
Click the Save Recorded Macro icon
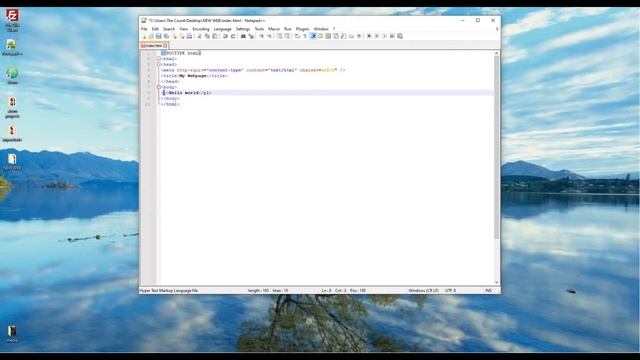(400, 36)
